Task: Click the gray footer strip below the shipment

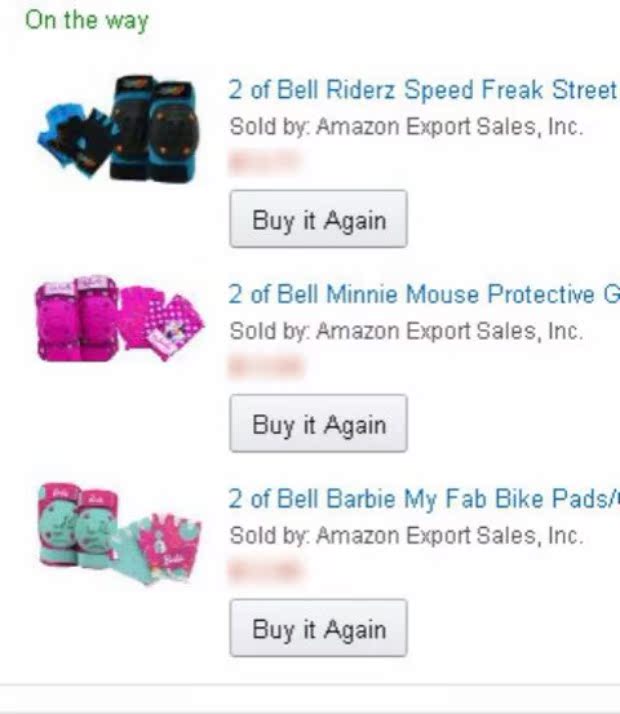Action: pyautogui.click(x=310, y=699)
